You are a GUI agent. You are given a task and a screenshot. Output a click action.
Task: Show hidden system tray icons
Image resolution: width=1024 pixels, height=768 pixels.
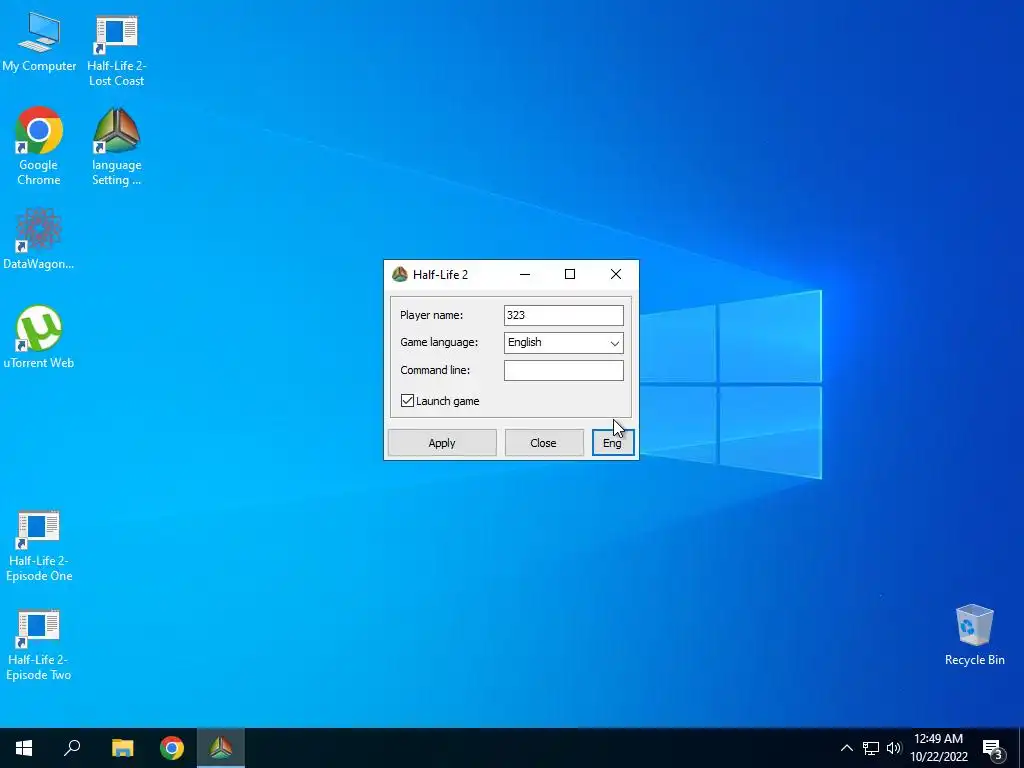coord(846,748)
